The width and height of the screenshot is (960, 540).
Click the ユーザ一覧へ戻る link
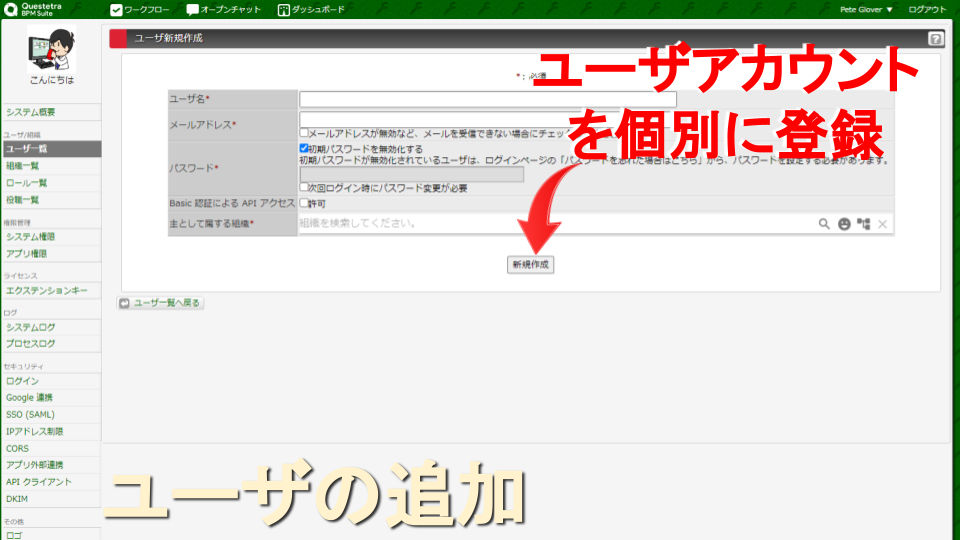click(161, 302)
